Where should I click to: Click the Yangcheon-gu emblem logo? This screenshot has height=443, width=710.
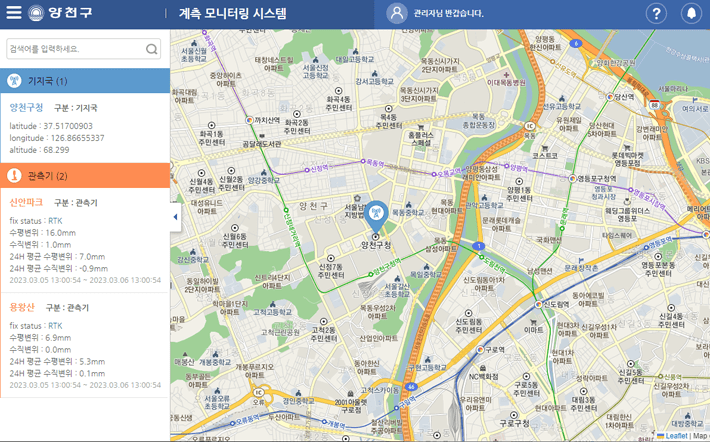click(x=36, y=13)
